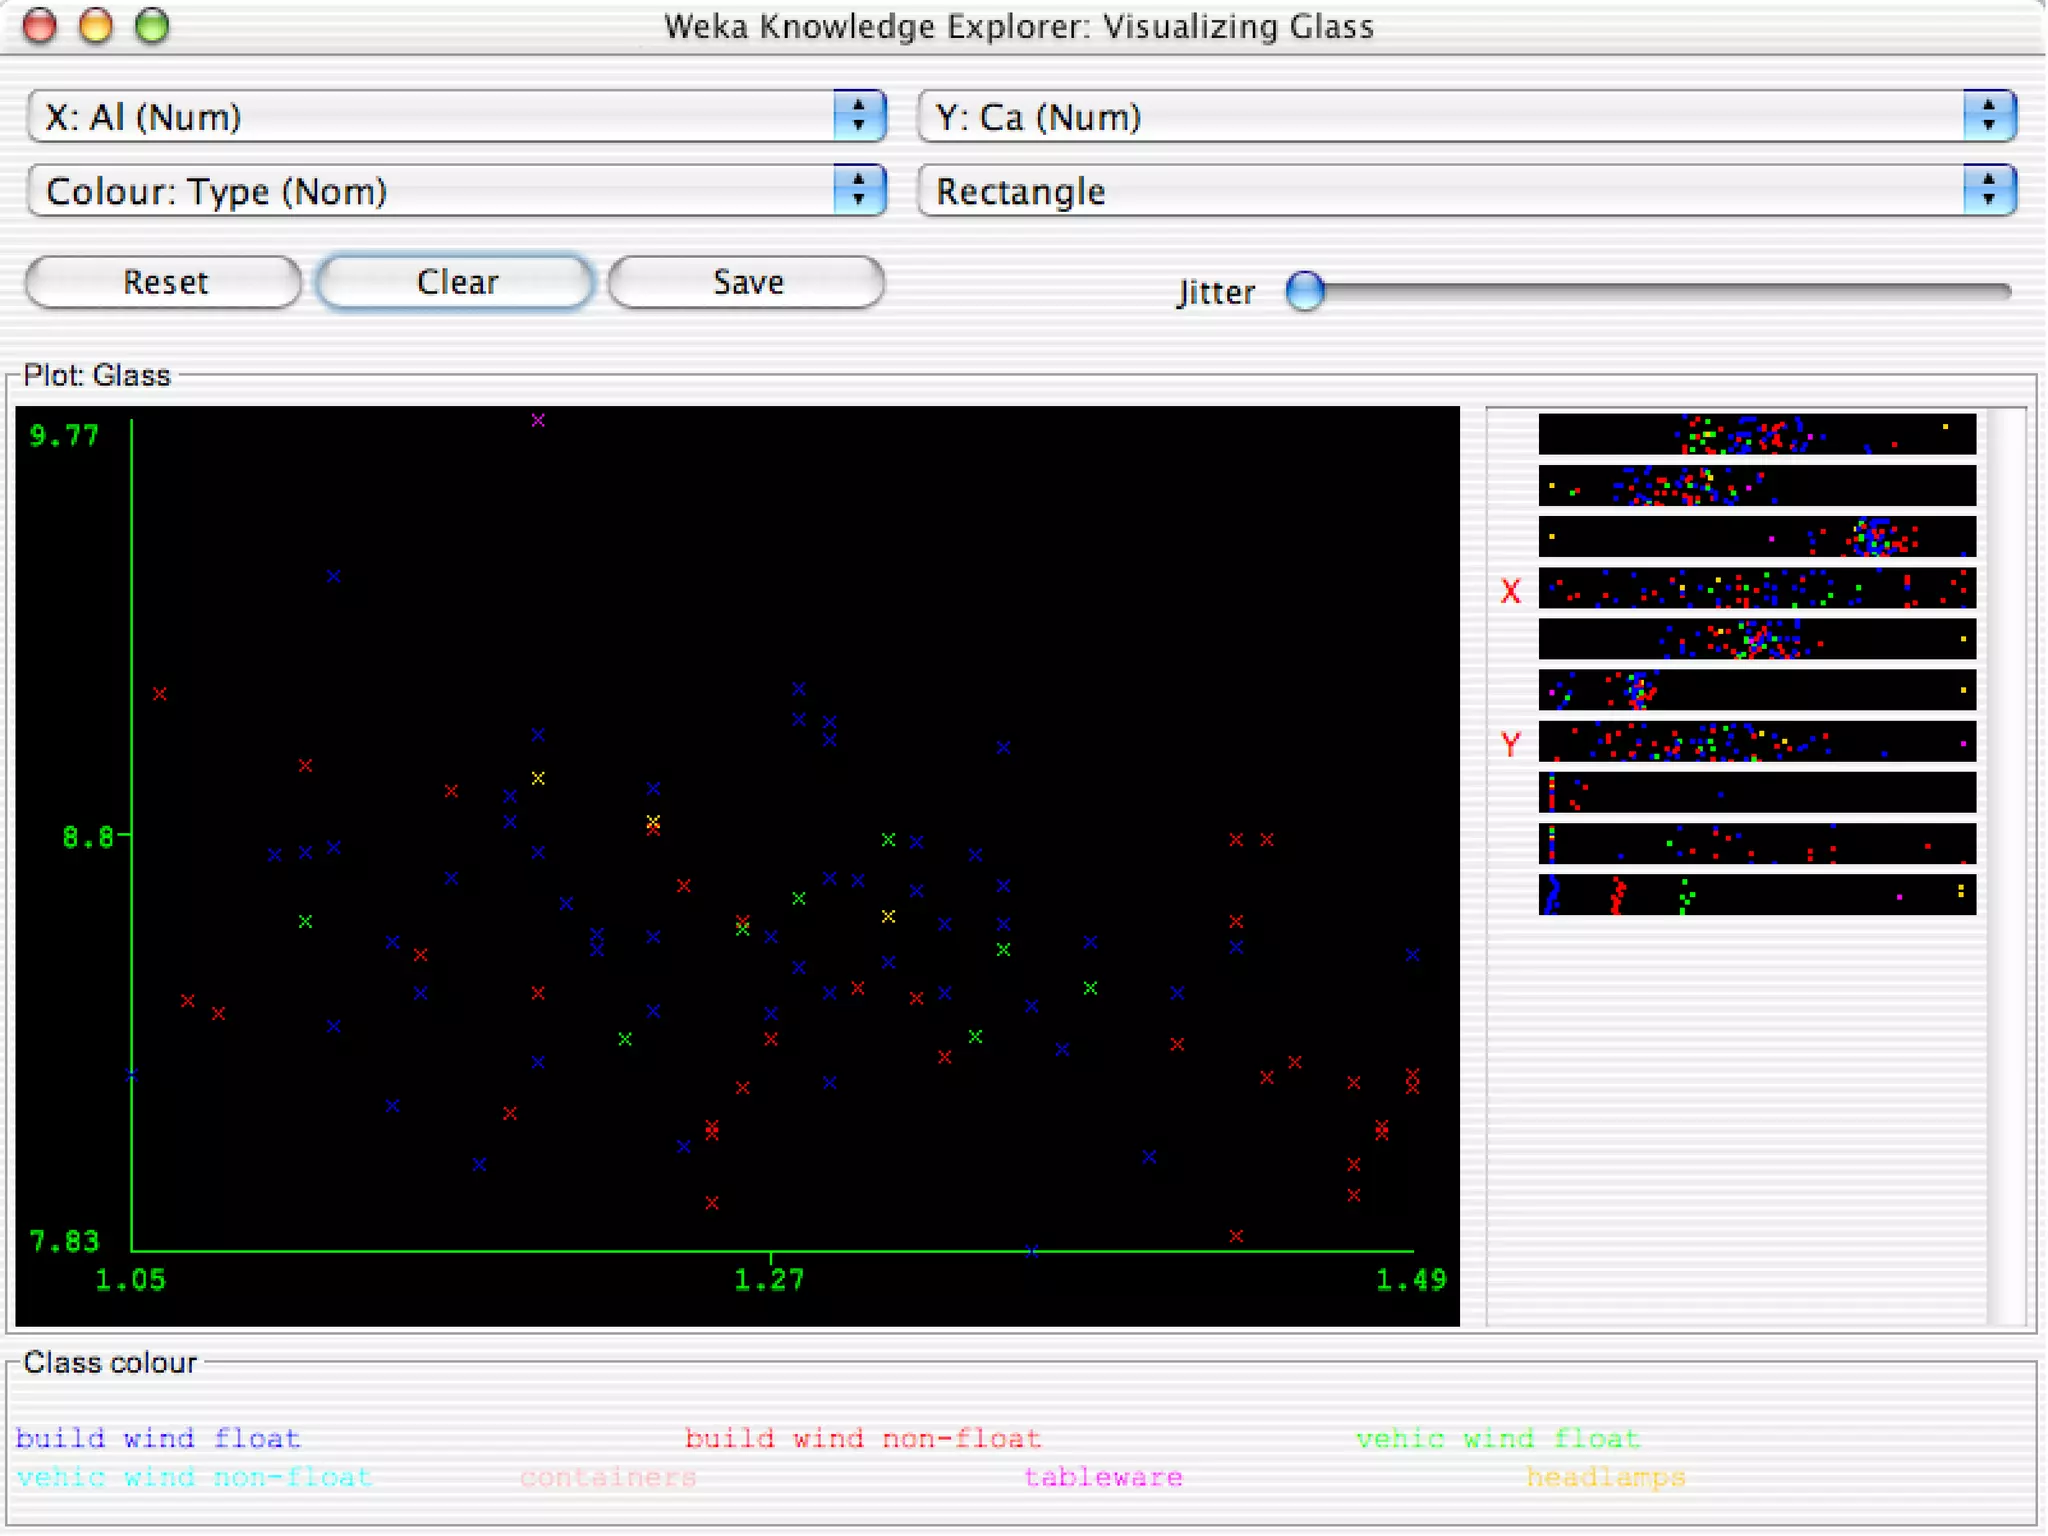Expand the Colour: Type (Nom) dropdown

456,191
